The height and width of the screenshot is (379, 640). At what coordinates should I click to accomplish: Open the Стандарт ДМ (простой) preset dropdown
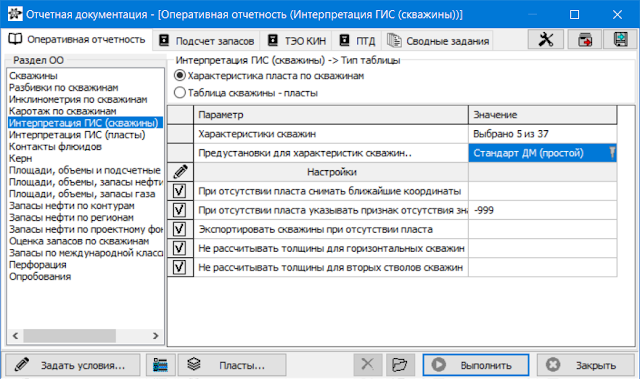(542, 153)
